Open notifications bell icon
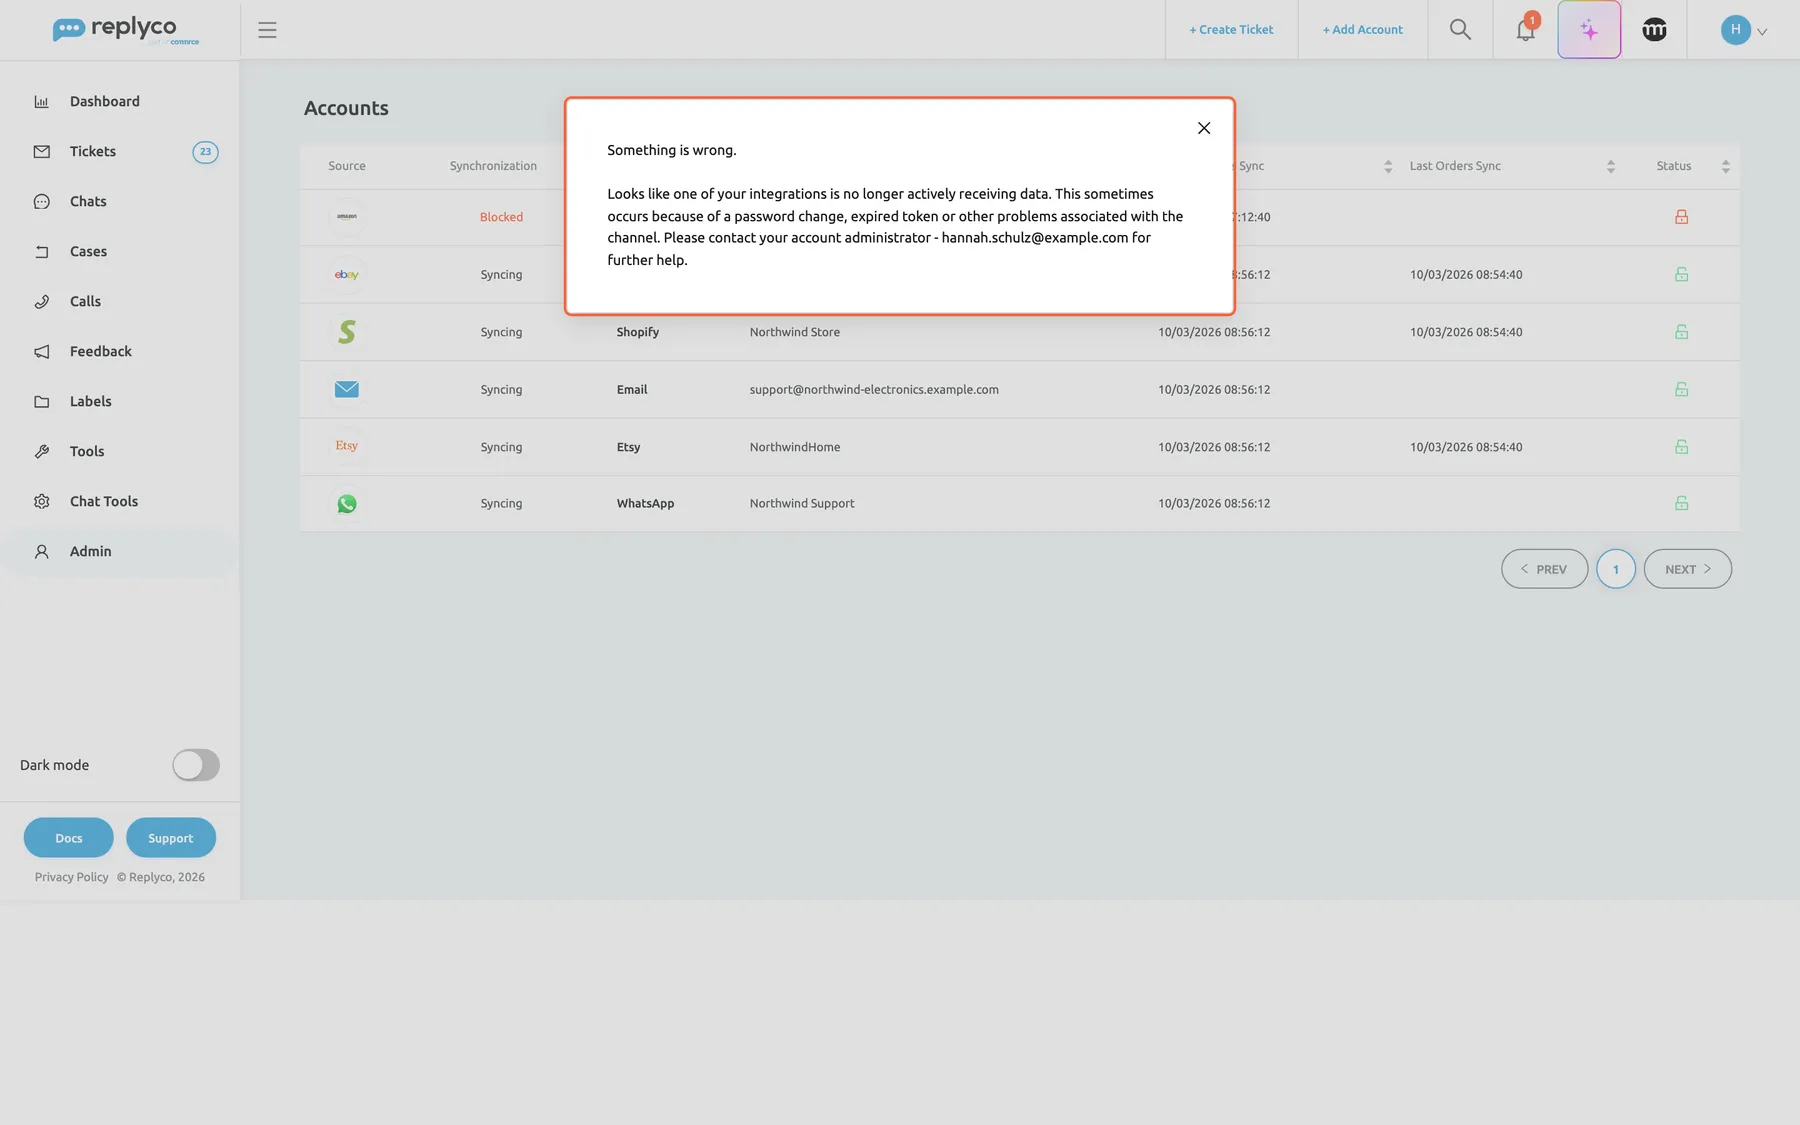The image size is (1800, 1125). point(1525,29)
